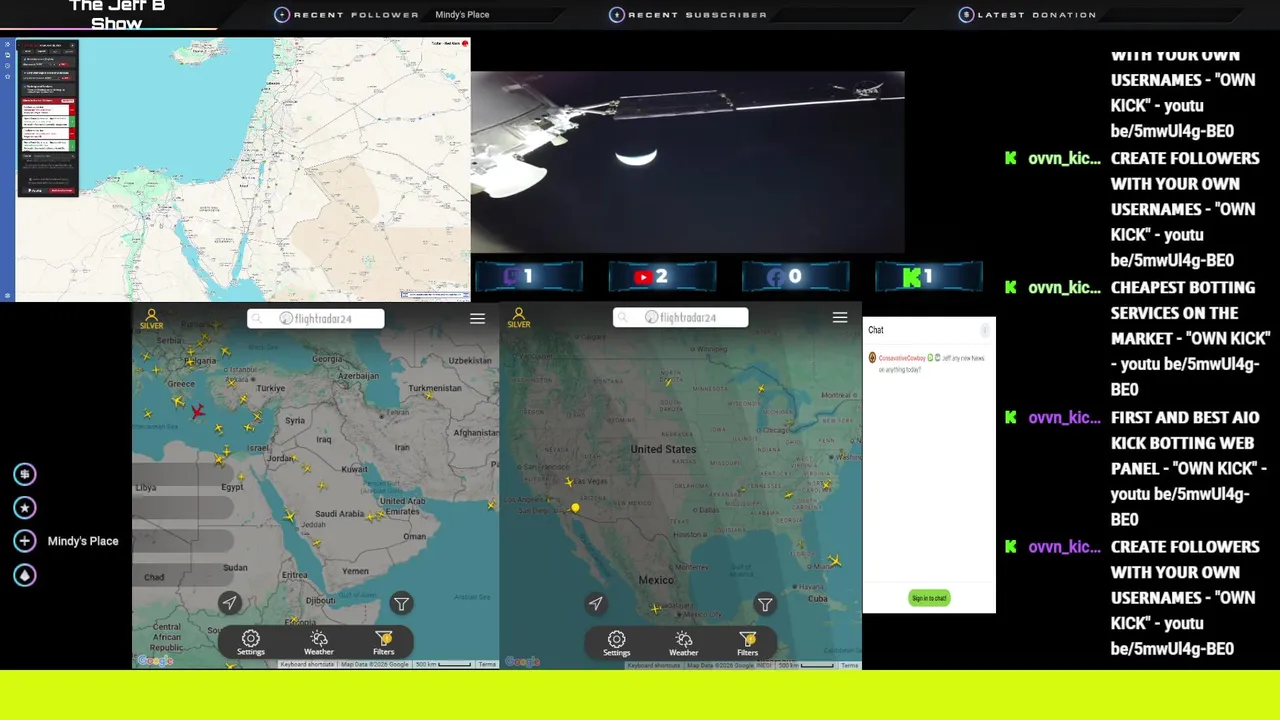Click the location arrow button on the United States map
The image size is (1280, 720).
pyautogui.click(x=596, y=603)
